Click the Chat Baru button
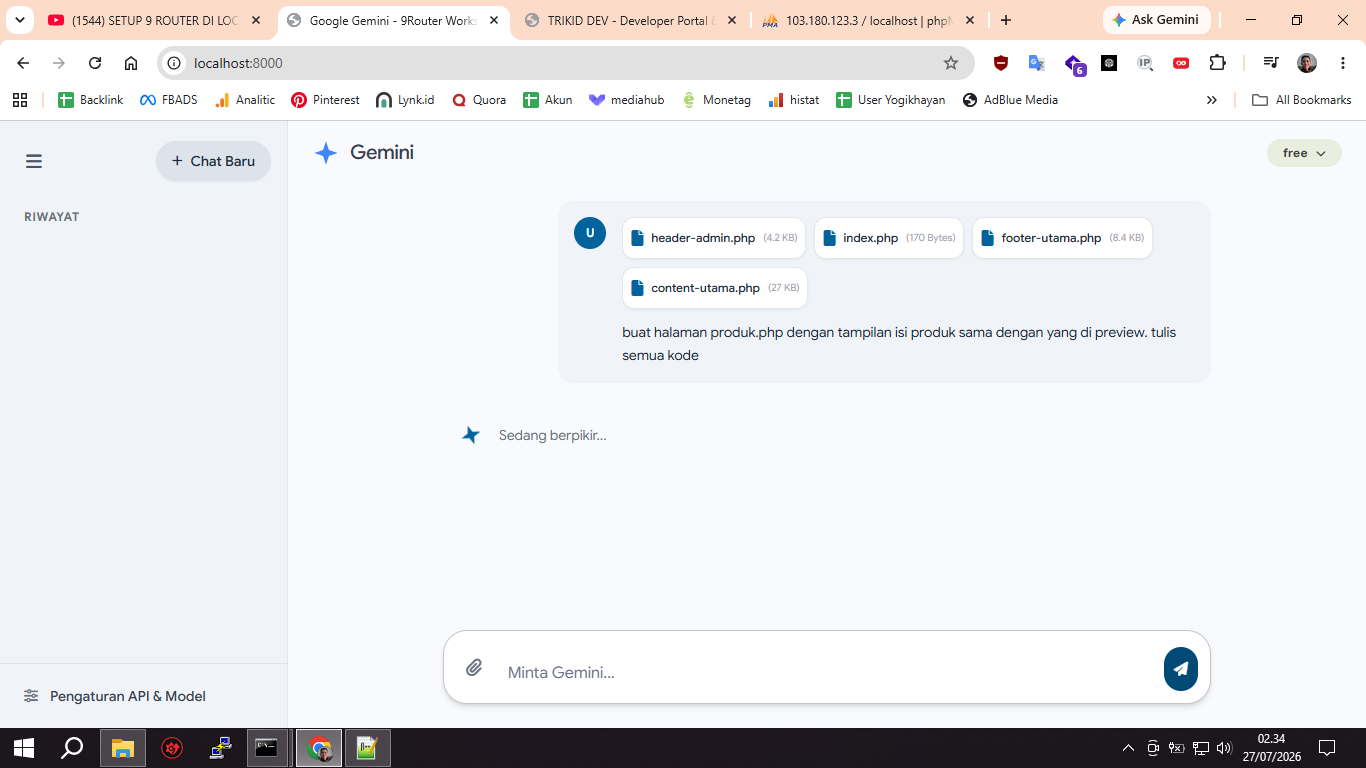This screenshot has width=1366, height=768. pyautogui.click(x=213, y=161)
